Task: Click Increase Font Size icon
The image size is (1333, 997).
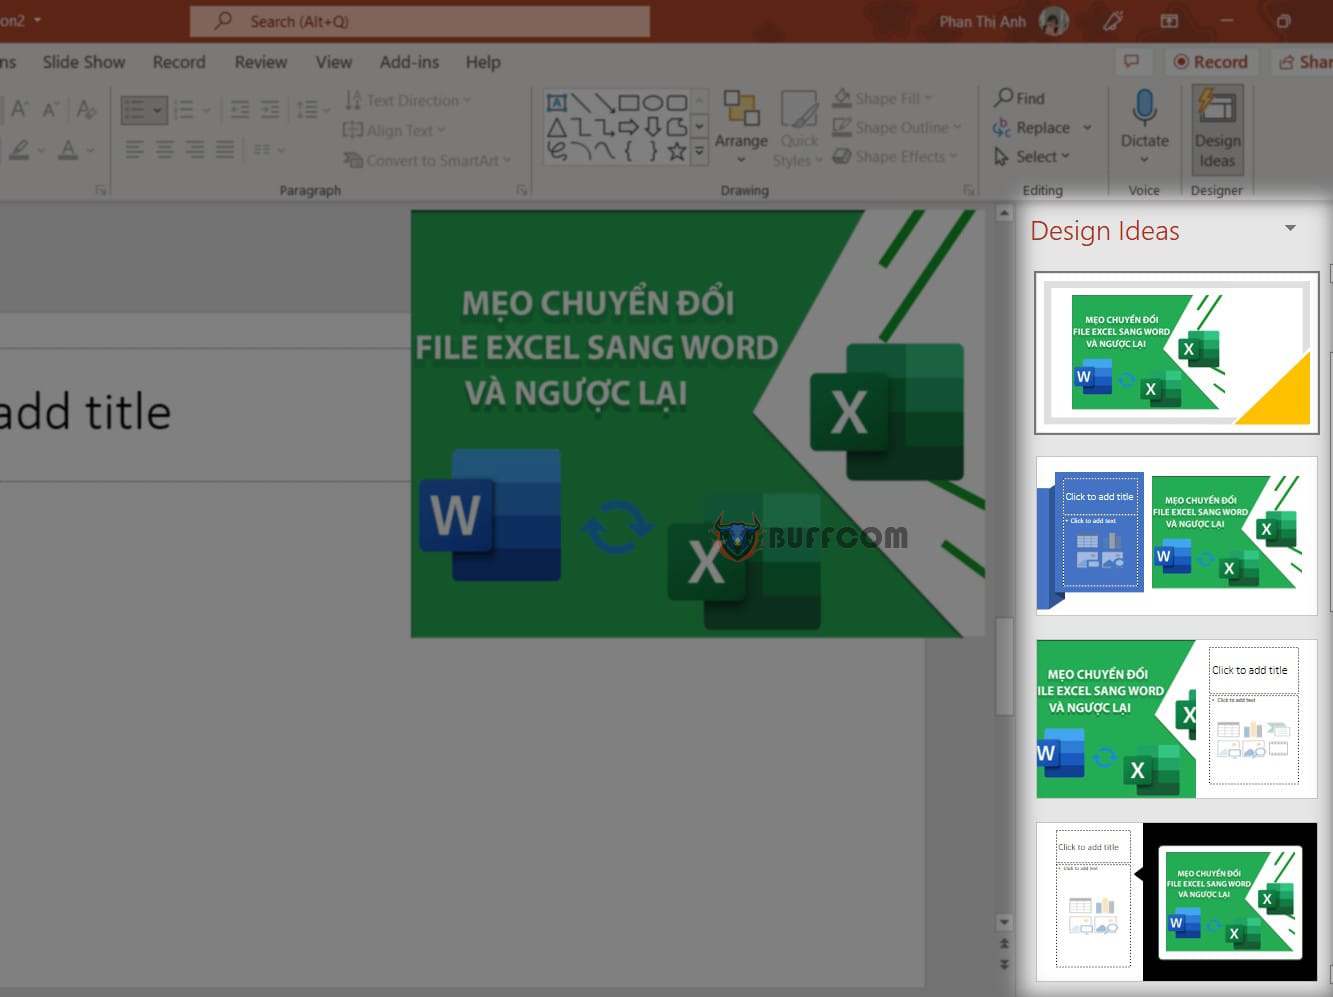Action: pyautogui.click(x=19, y=109)
